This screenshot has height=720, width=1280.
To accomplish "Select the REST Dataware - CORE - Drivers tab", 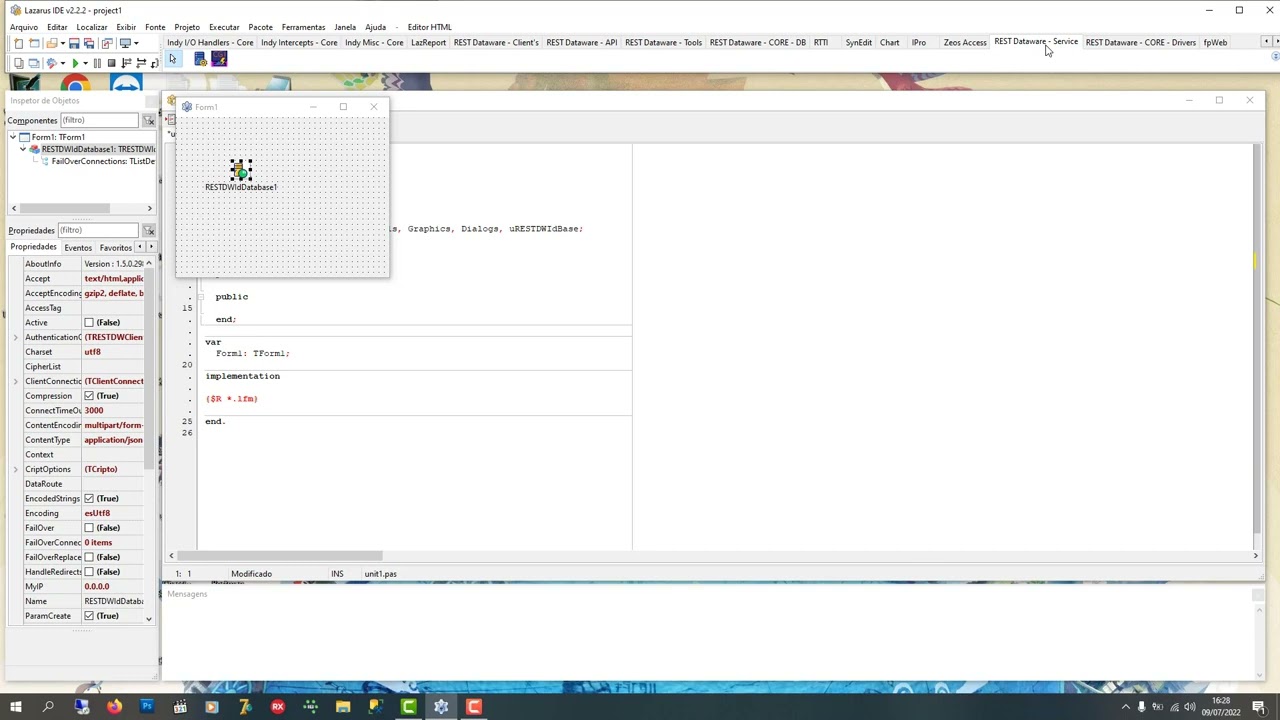I will tap(1141, 42).
